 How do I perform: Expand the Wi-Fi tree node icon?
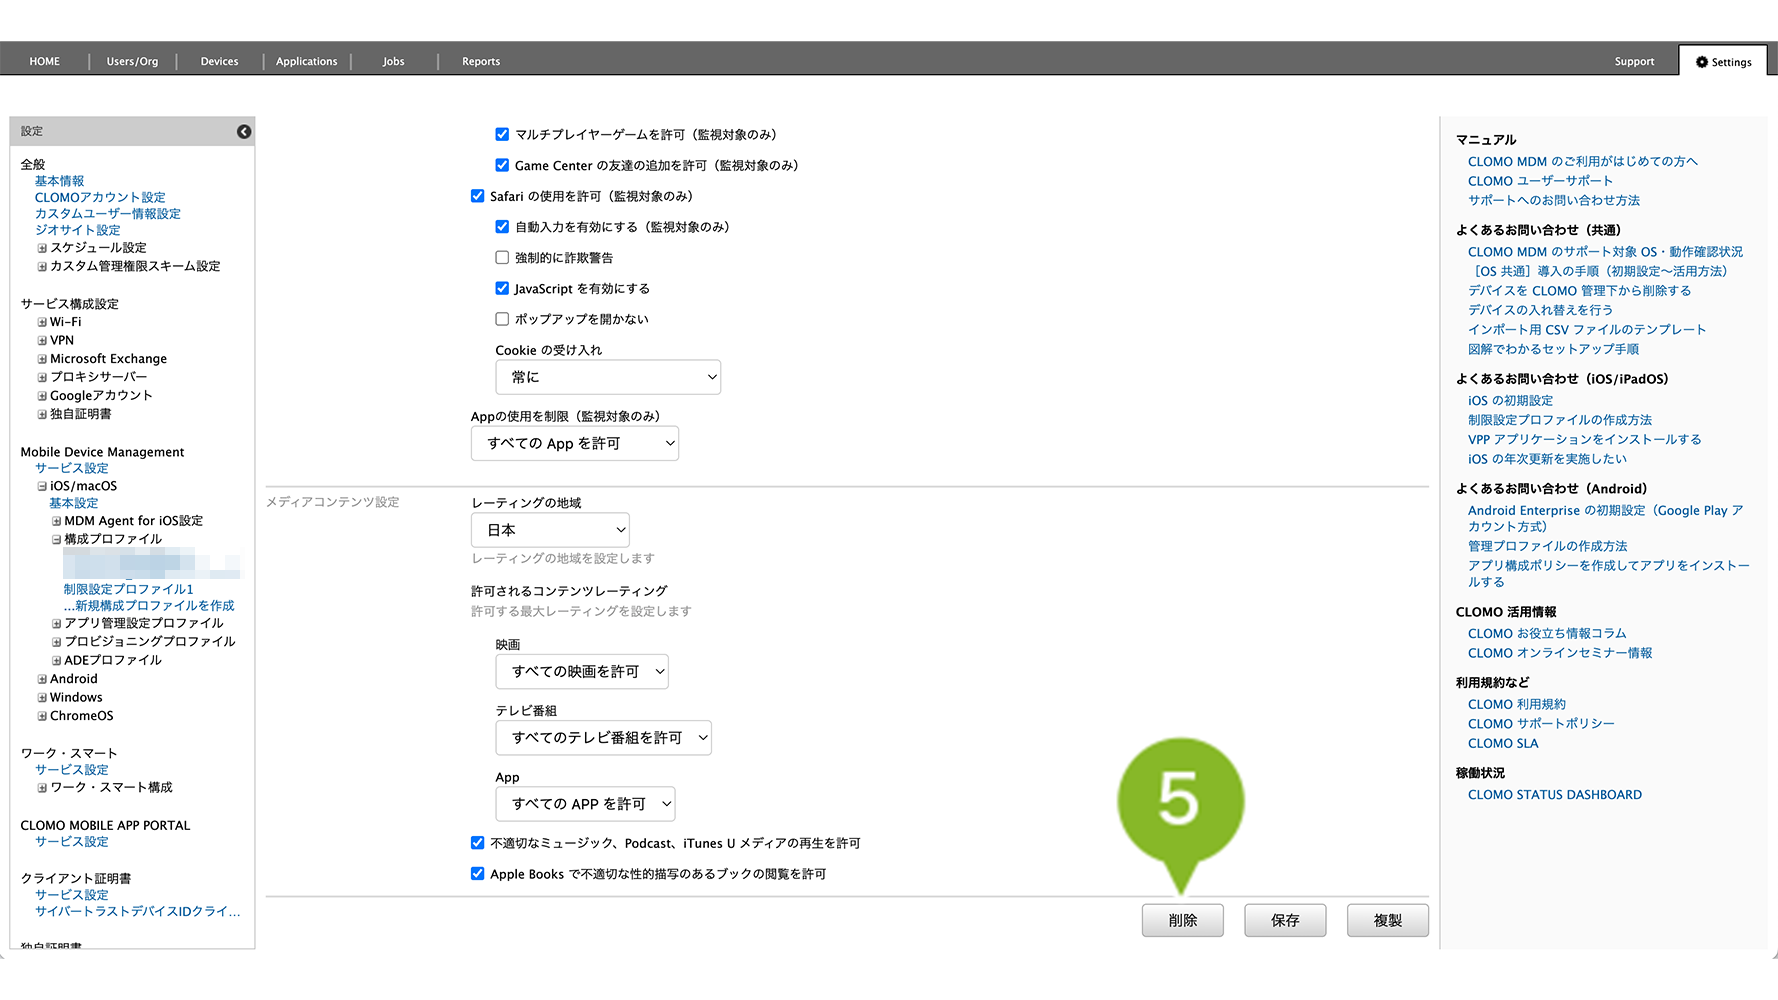42,323
